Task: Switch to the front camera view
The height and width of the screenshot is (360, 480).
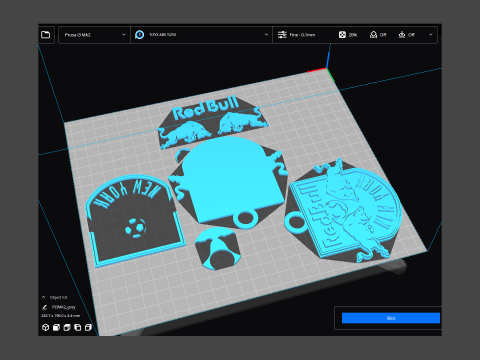Action: click(x=56, y=327)
